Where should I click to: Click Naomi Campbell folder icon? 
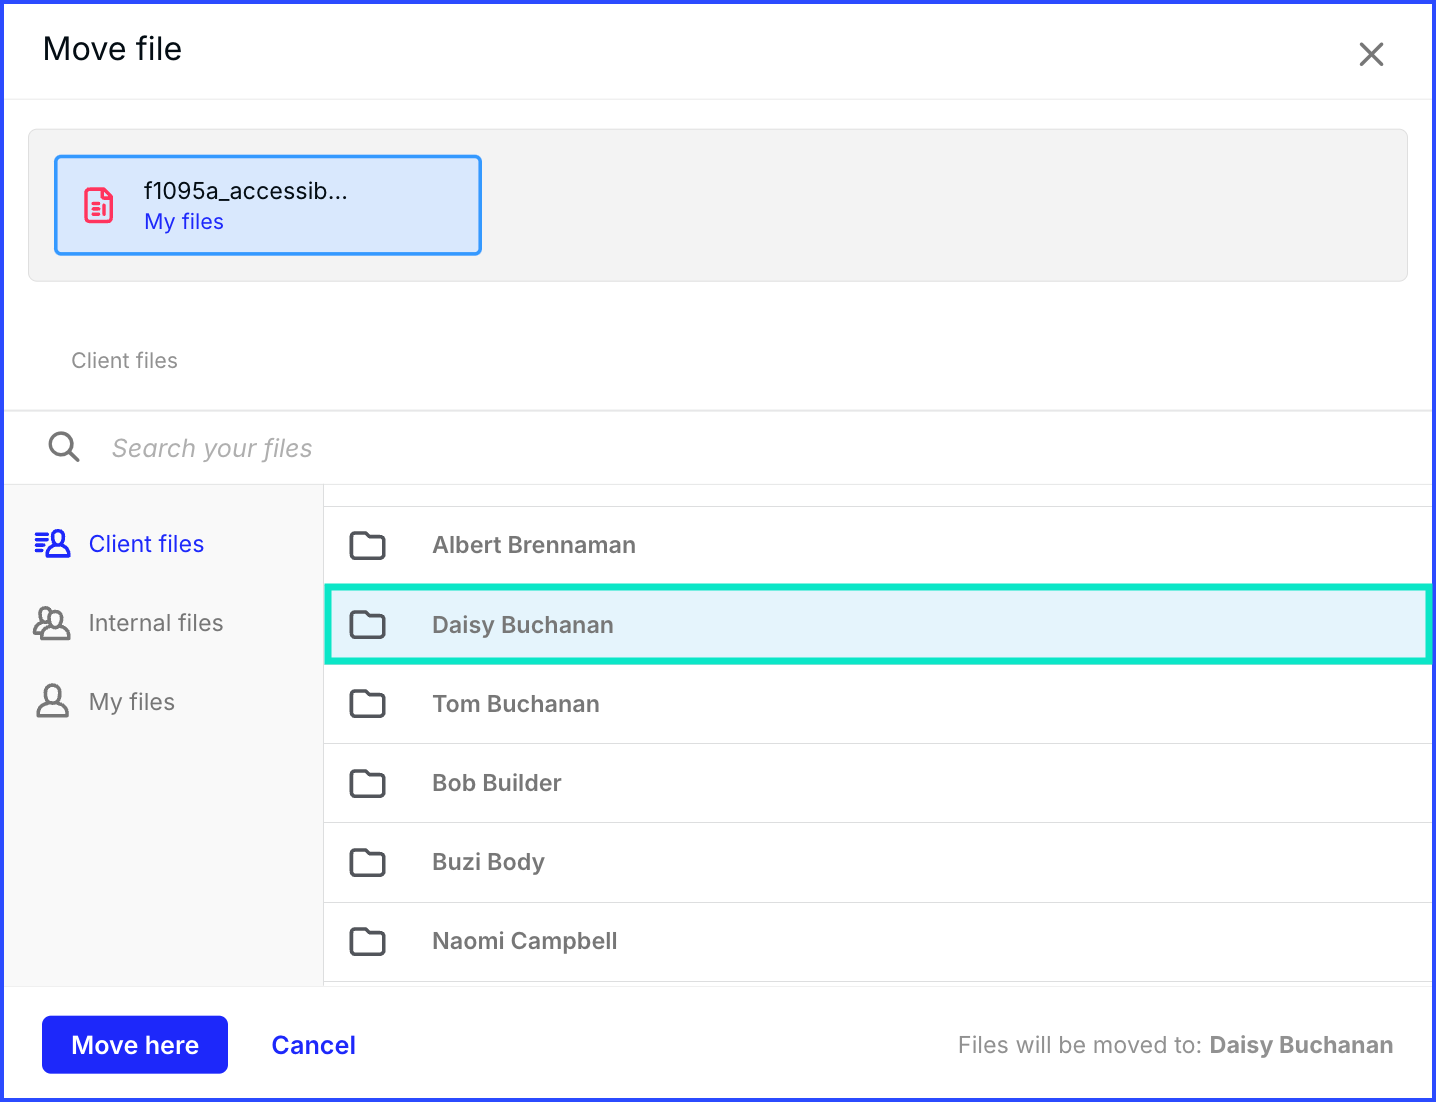click(x=368, y=941)
